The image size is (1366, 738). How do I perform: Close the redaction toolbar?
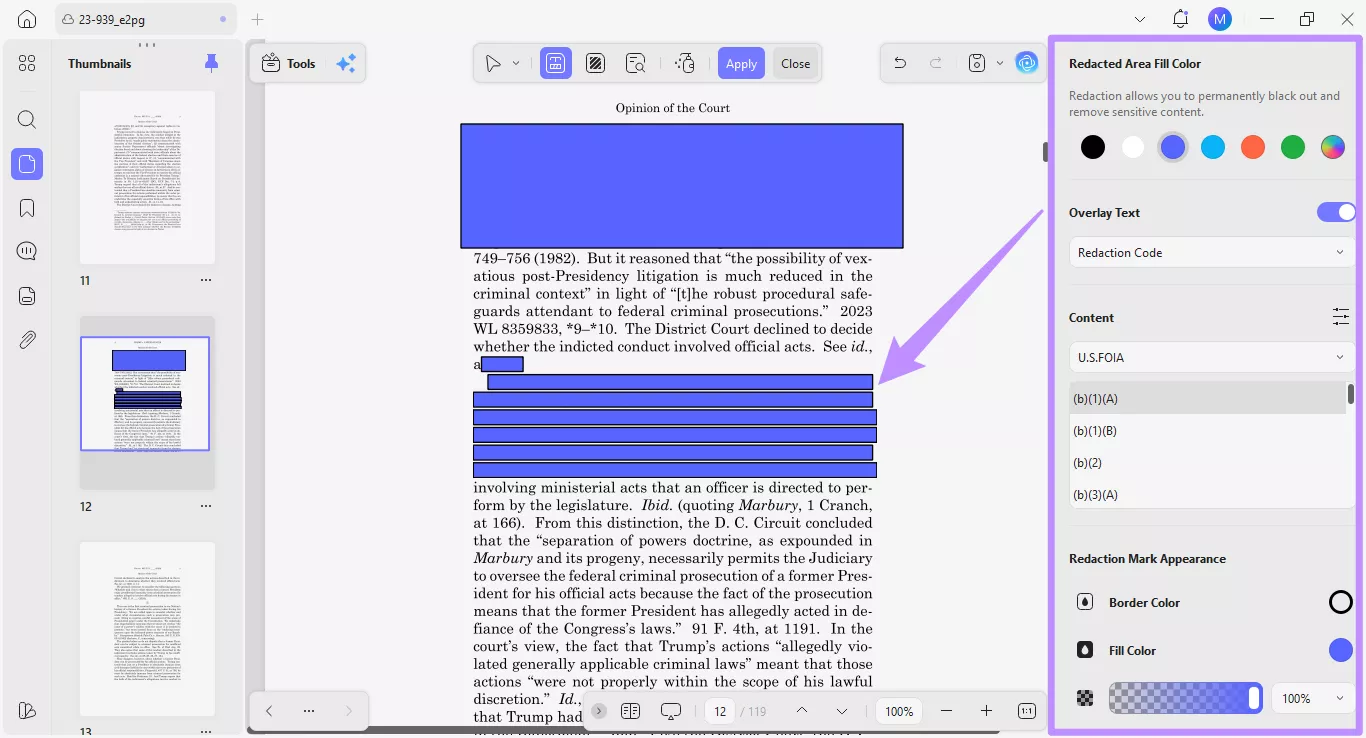[795, 62]
